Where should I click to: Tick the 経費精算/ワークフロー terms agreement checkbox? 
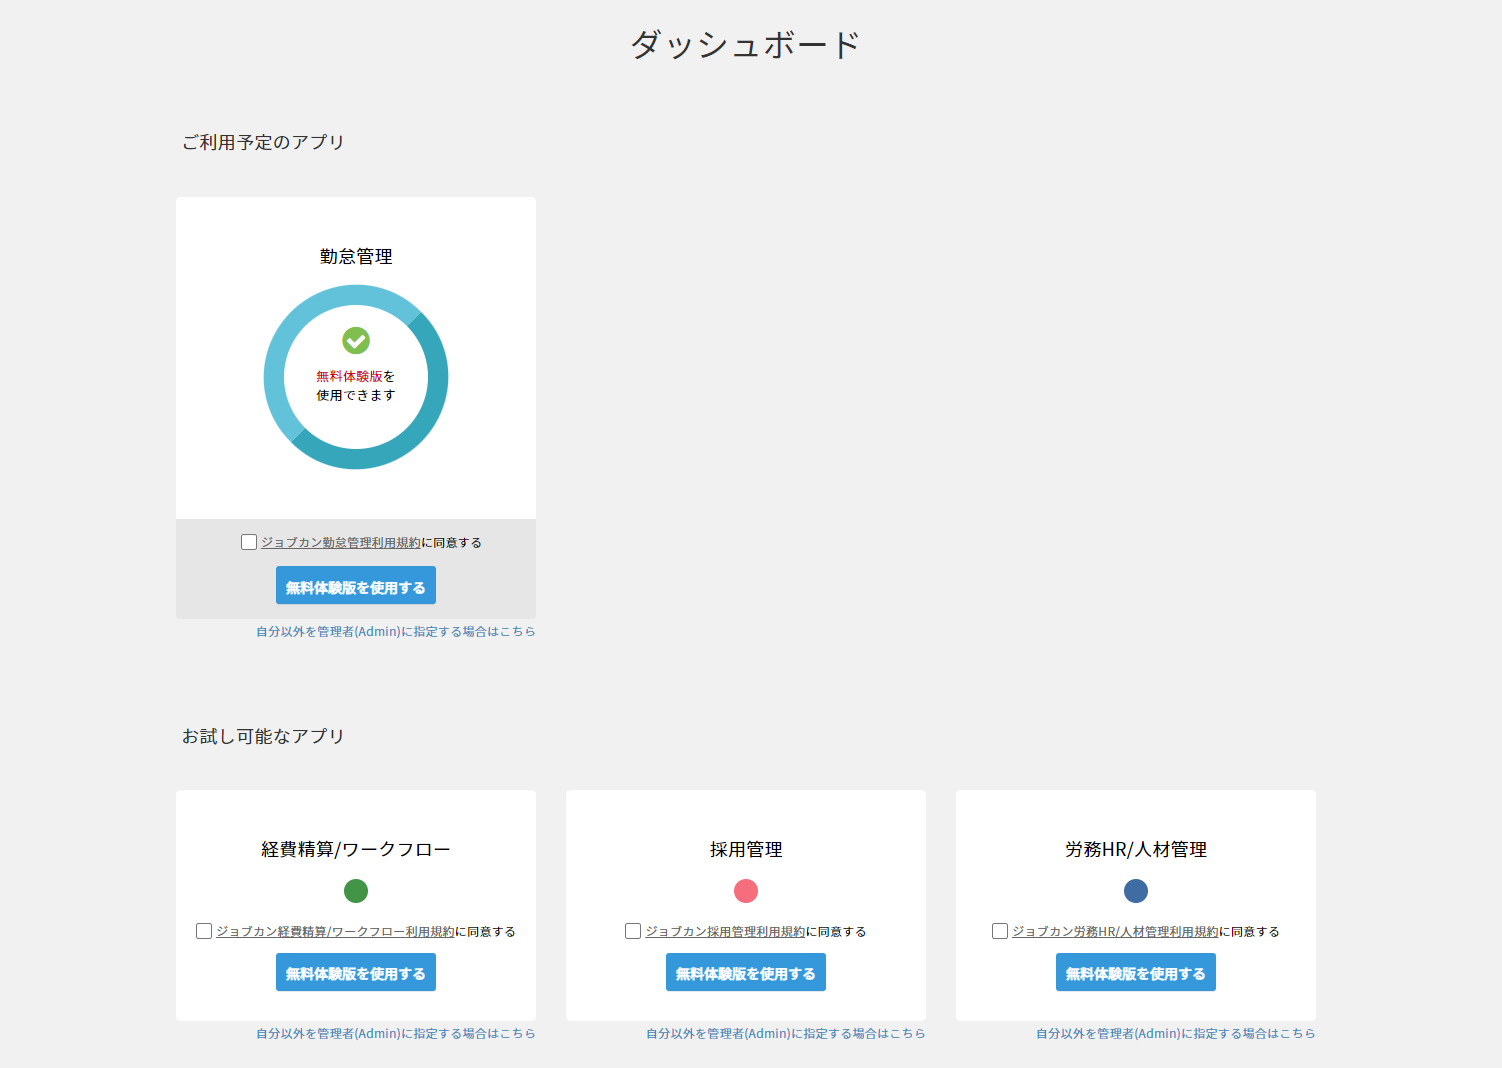[x=204, y=931]
